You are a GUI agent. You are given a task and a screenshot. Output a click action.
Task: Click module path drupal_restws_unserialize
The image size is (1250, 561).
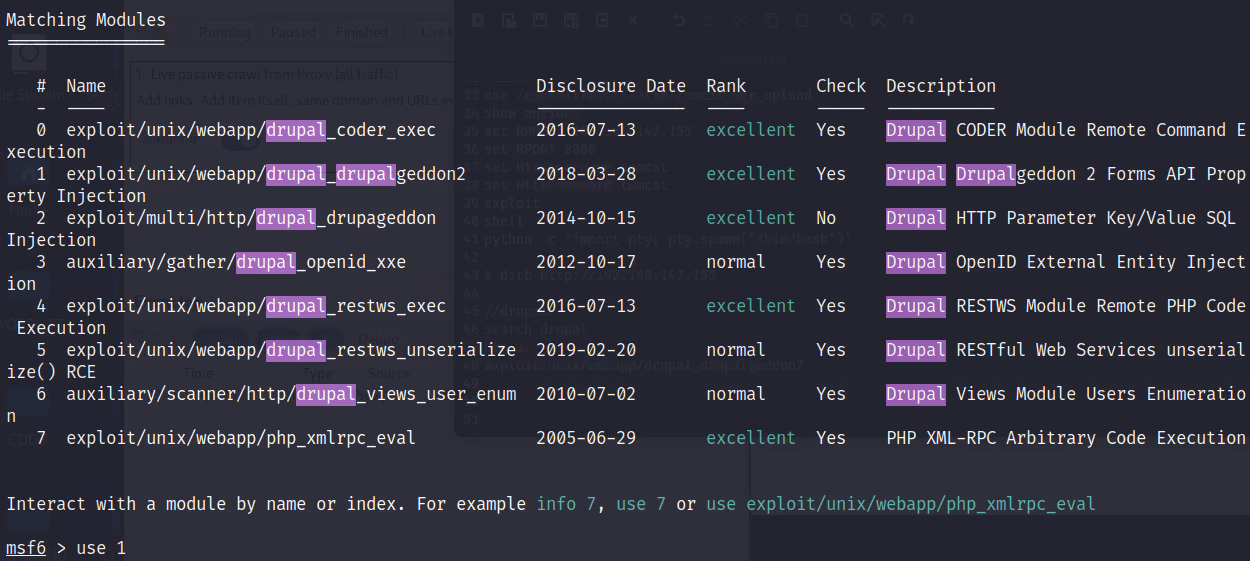click(x=391, y=350)
